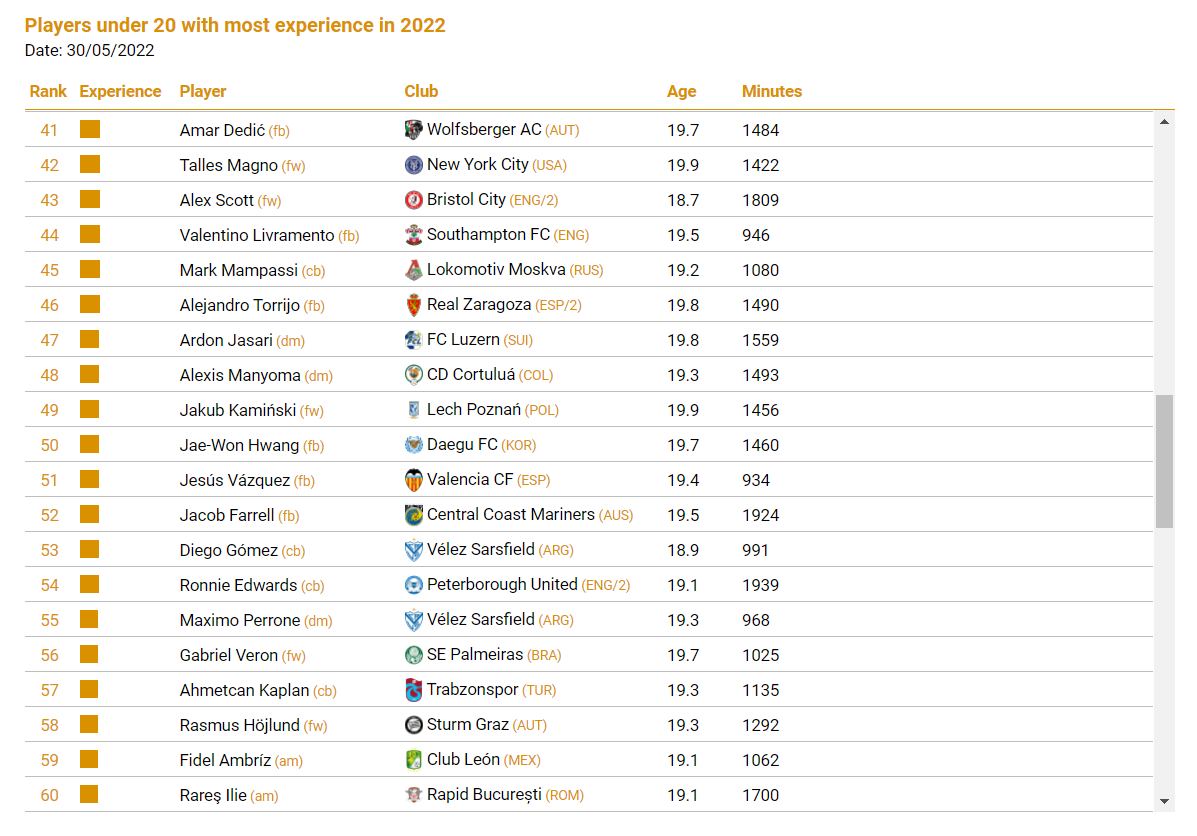Click rank number 56
This screenshot has width=1197, height=836.
[x=50, y=656]
